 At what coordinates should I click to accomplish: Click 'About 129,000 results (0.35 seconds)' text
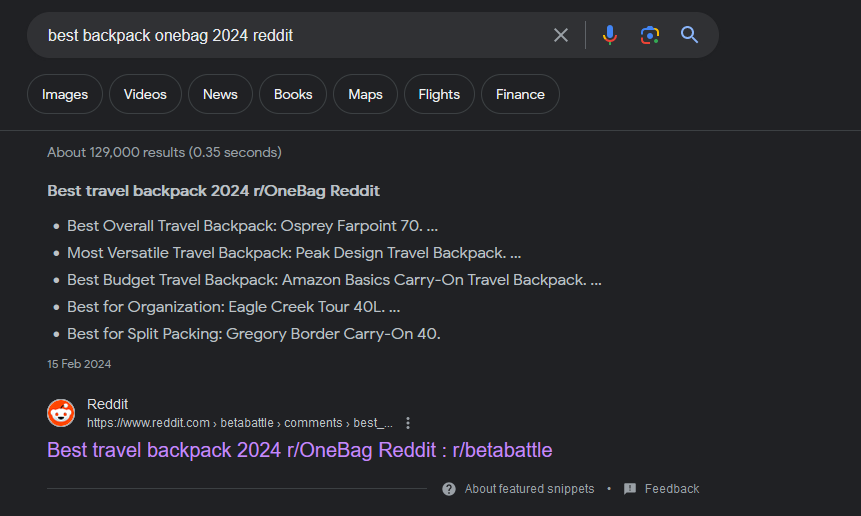click(x=164, y=152)
